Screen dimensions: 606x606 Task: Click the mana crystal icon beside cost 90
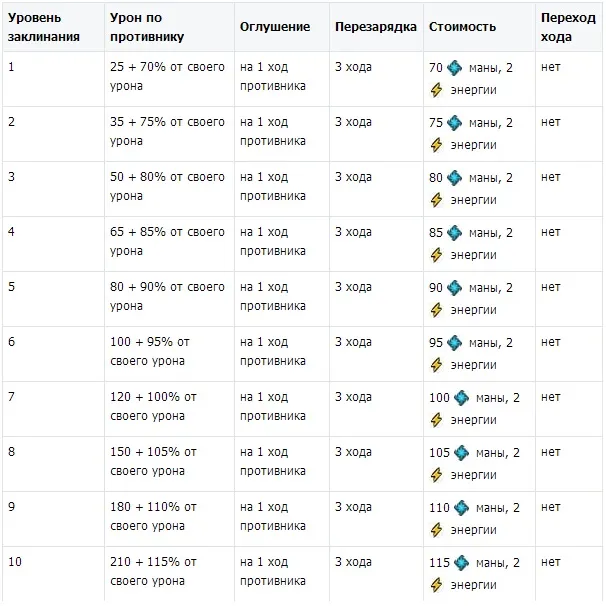pyautogui.click(x=455, y=288)
